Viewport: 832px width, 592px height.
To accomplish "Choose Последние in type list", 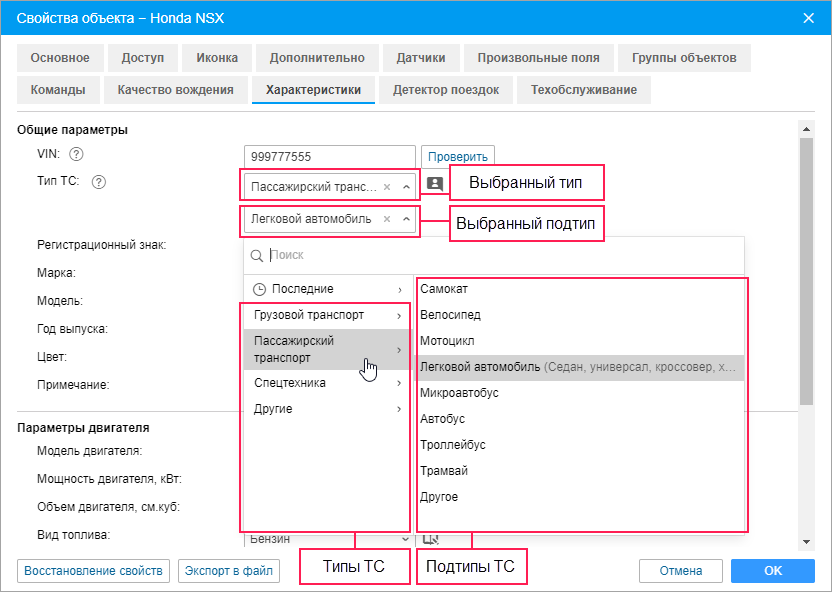I will point(327,289).
